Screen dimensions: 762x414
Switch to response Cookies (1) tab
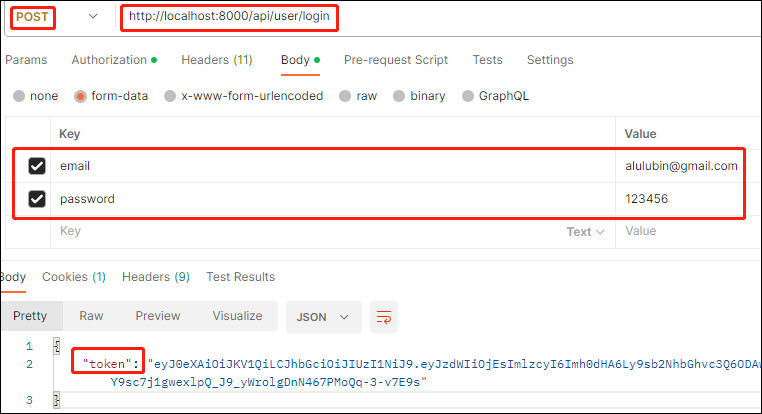click(74, 277)
